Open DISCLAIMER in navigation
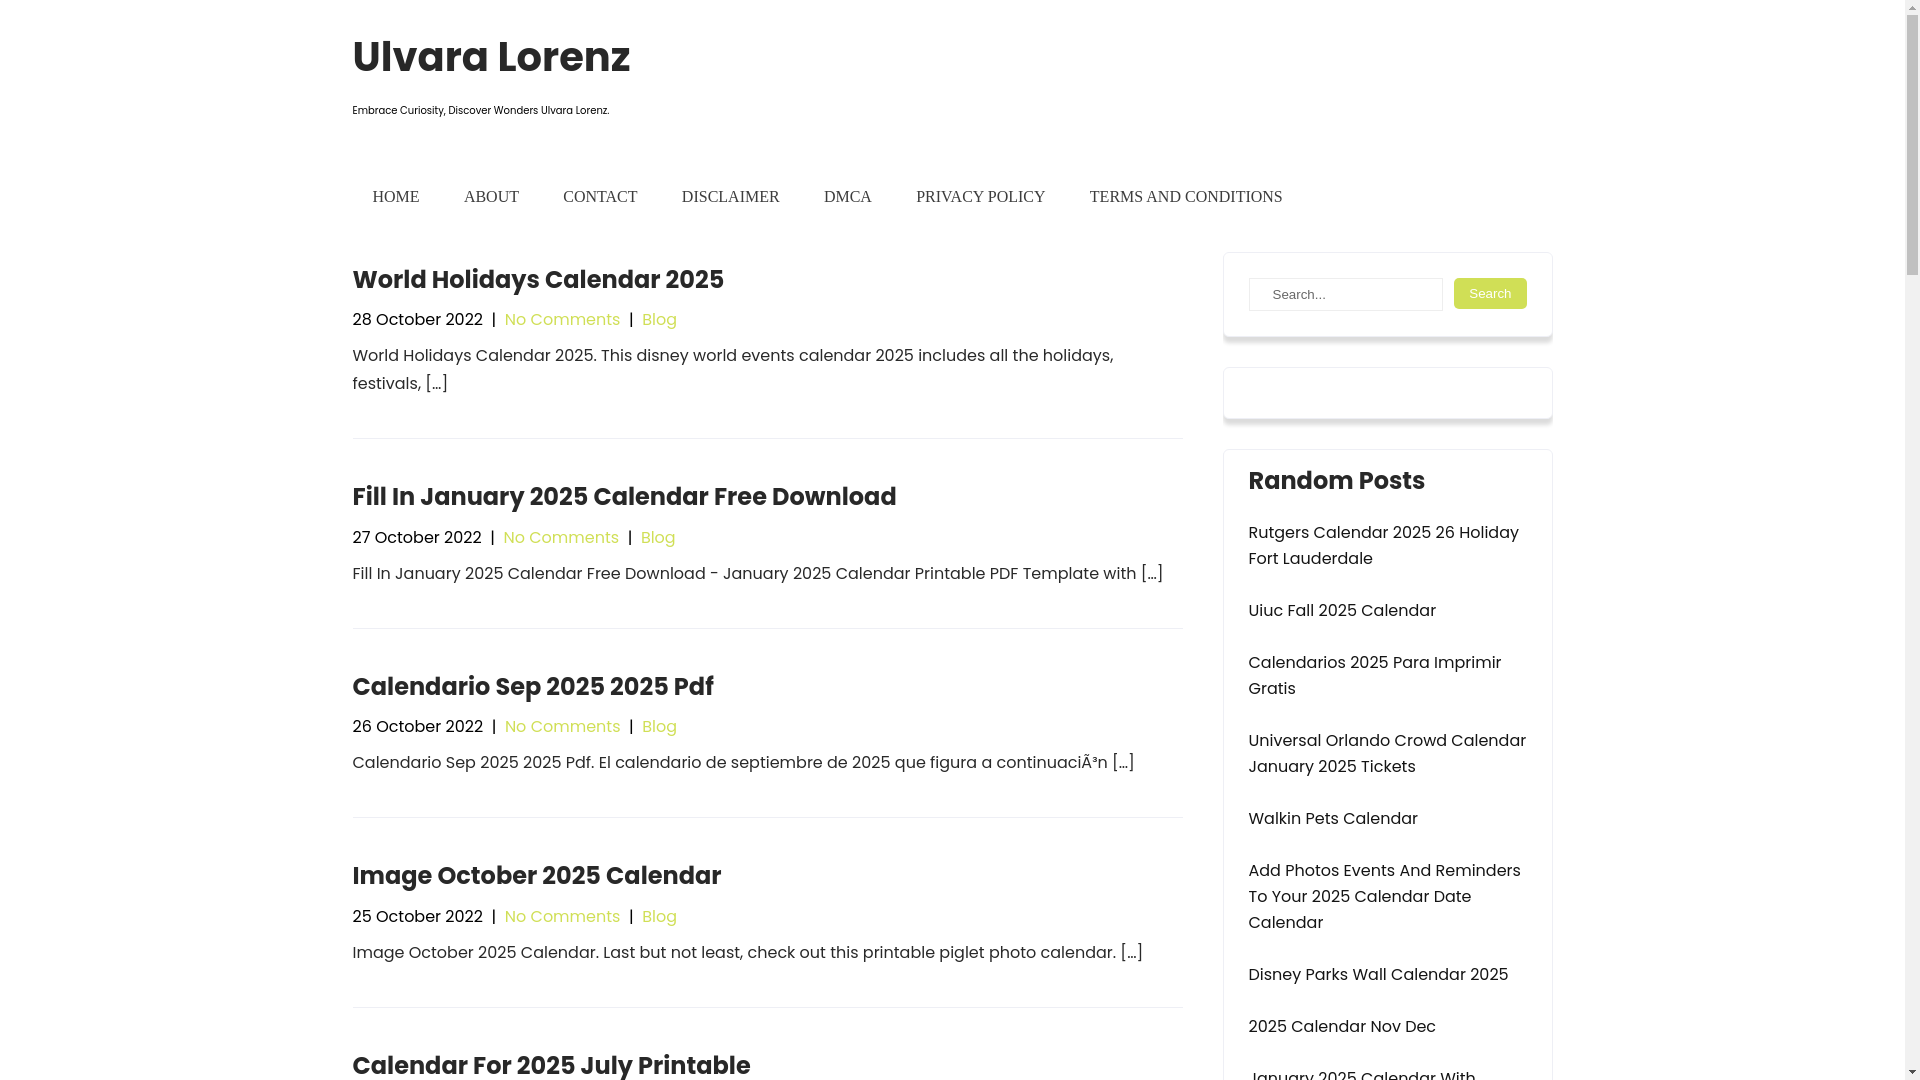This screenshot has height=1080, width=1920. 730,197
